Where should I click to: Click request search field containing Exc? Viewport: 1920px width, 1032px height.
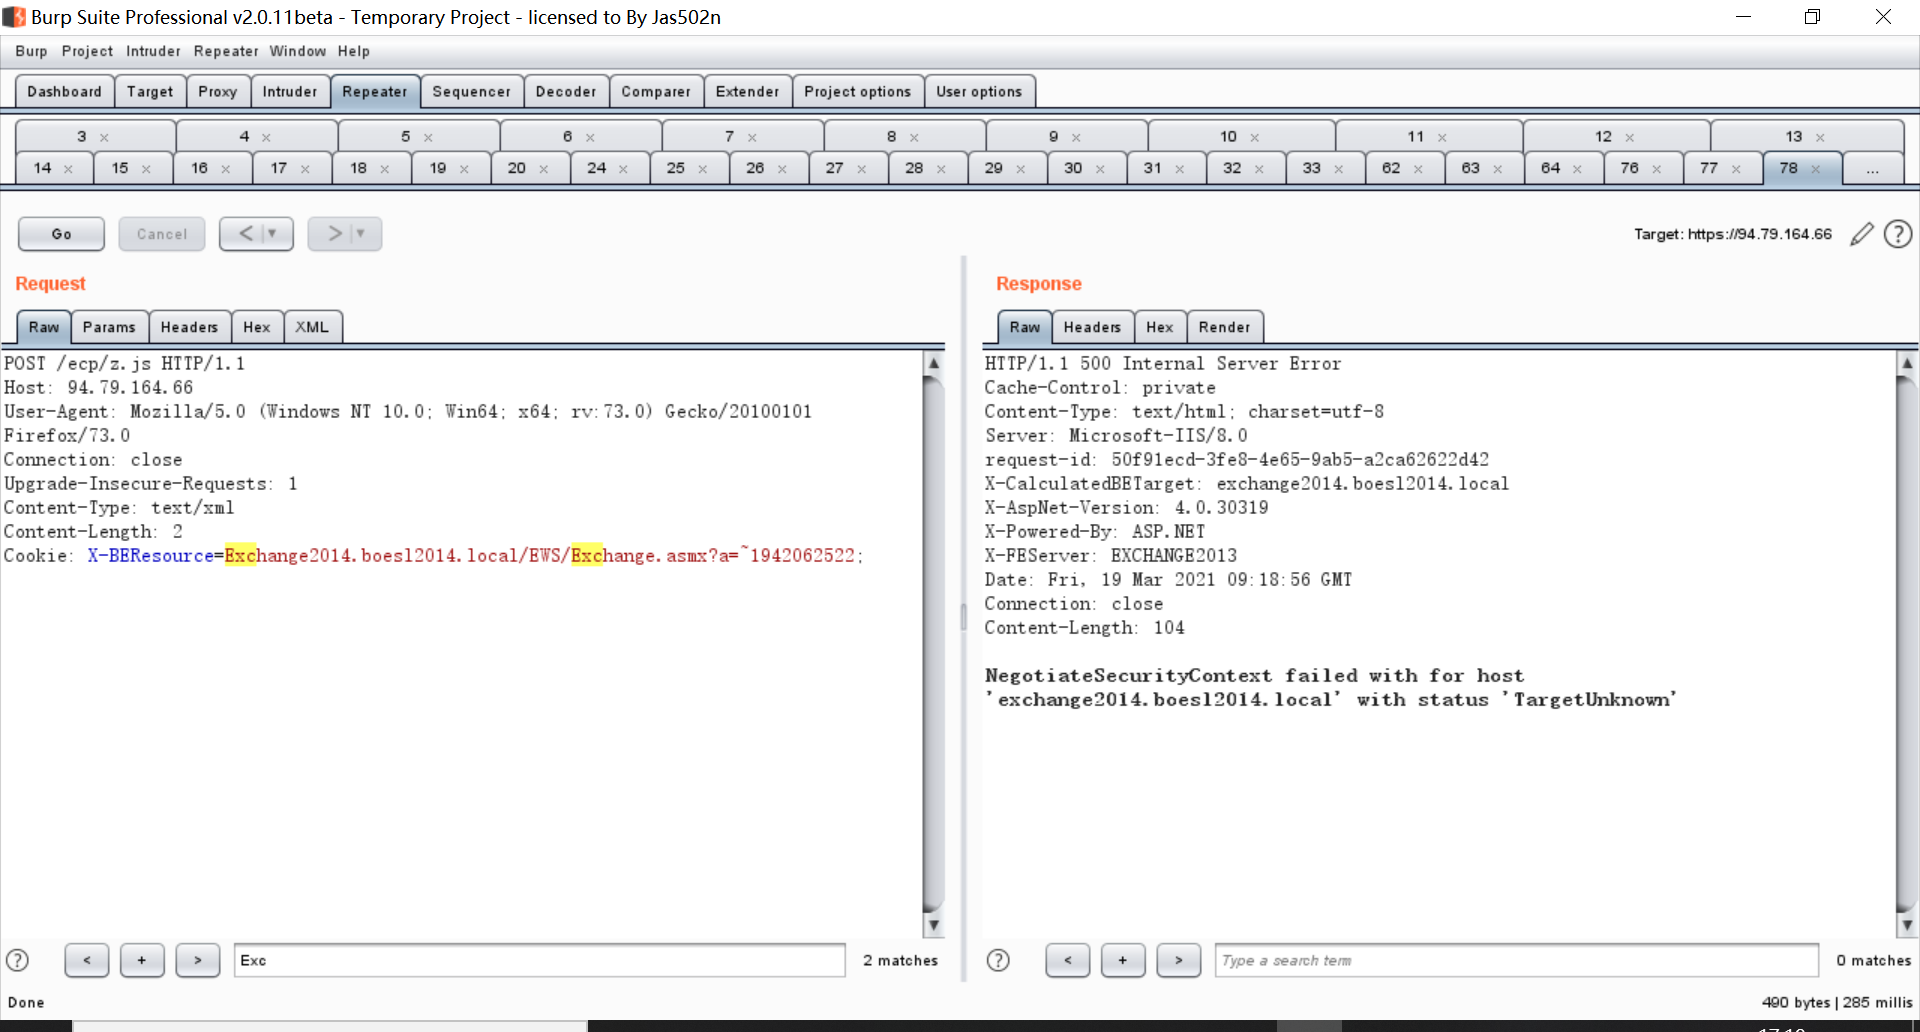[x=540, y=960]
